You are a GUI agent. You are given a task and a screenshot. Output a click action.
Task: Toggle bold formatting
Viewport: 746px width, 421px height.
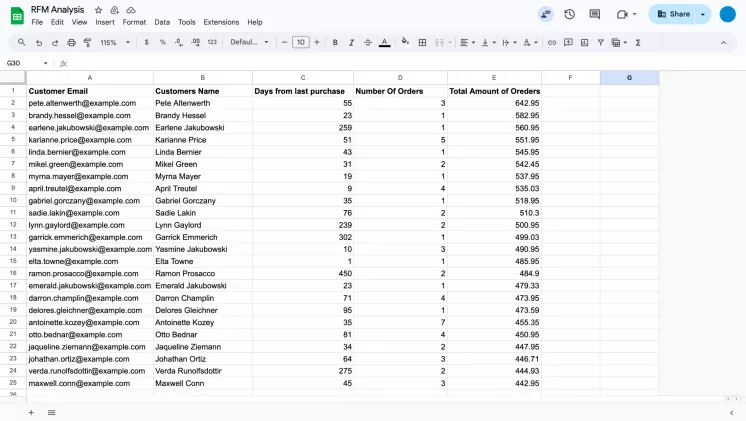[335, 43]
